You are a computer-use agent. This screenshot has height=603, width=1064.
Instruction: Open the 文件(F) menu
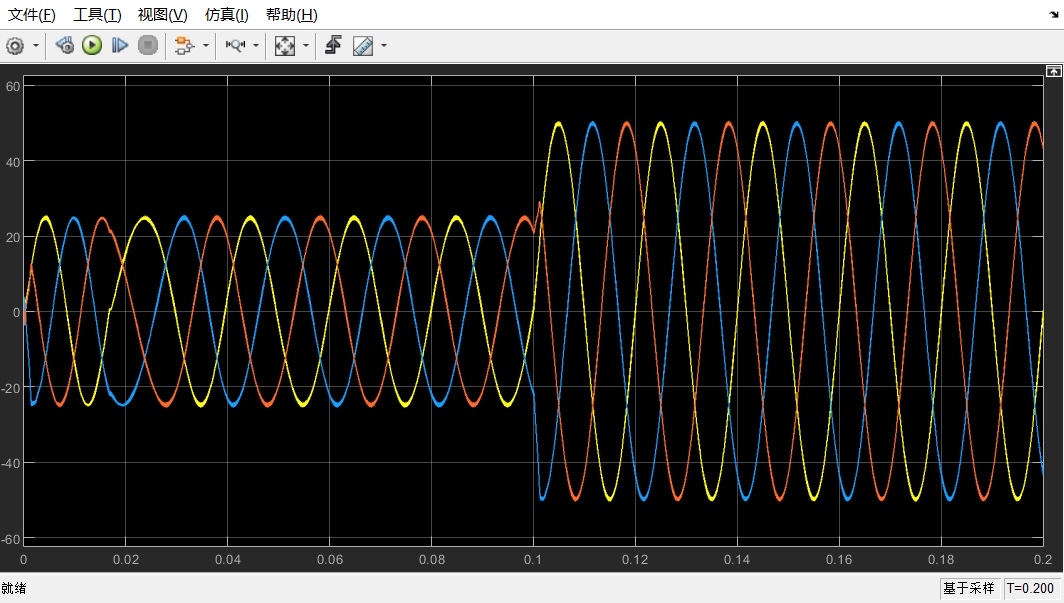click(31, 14)
